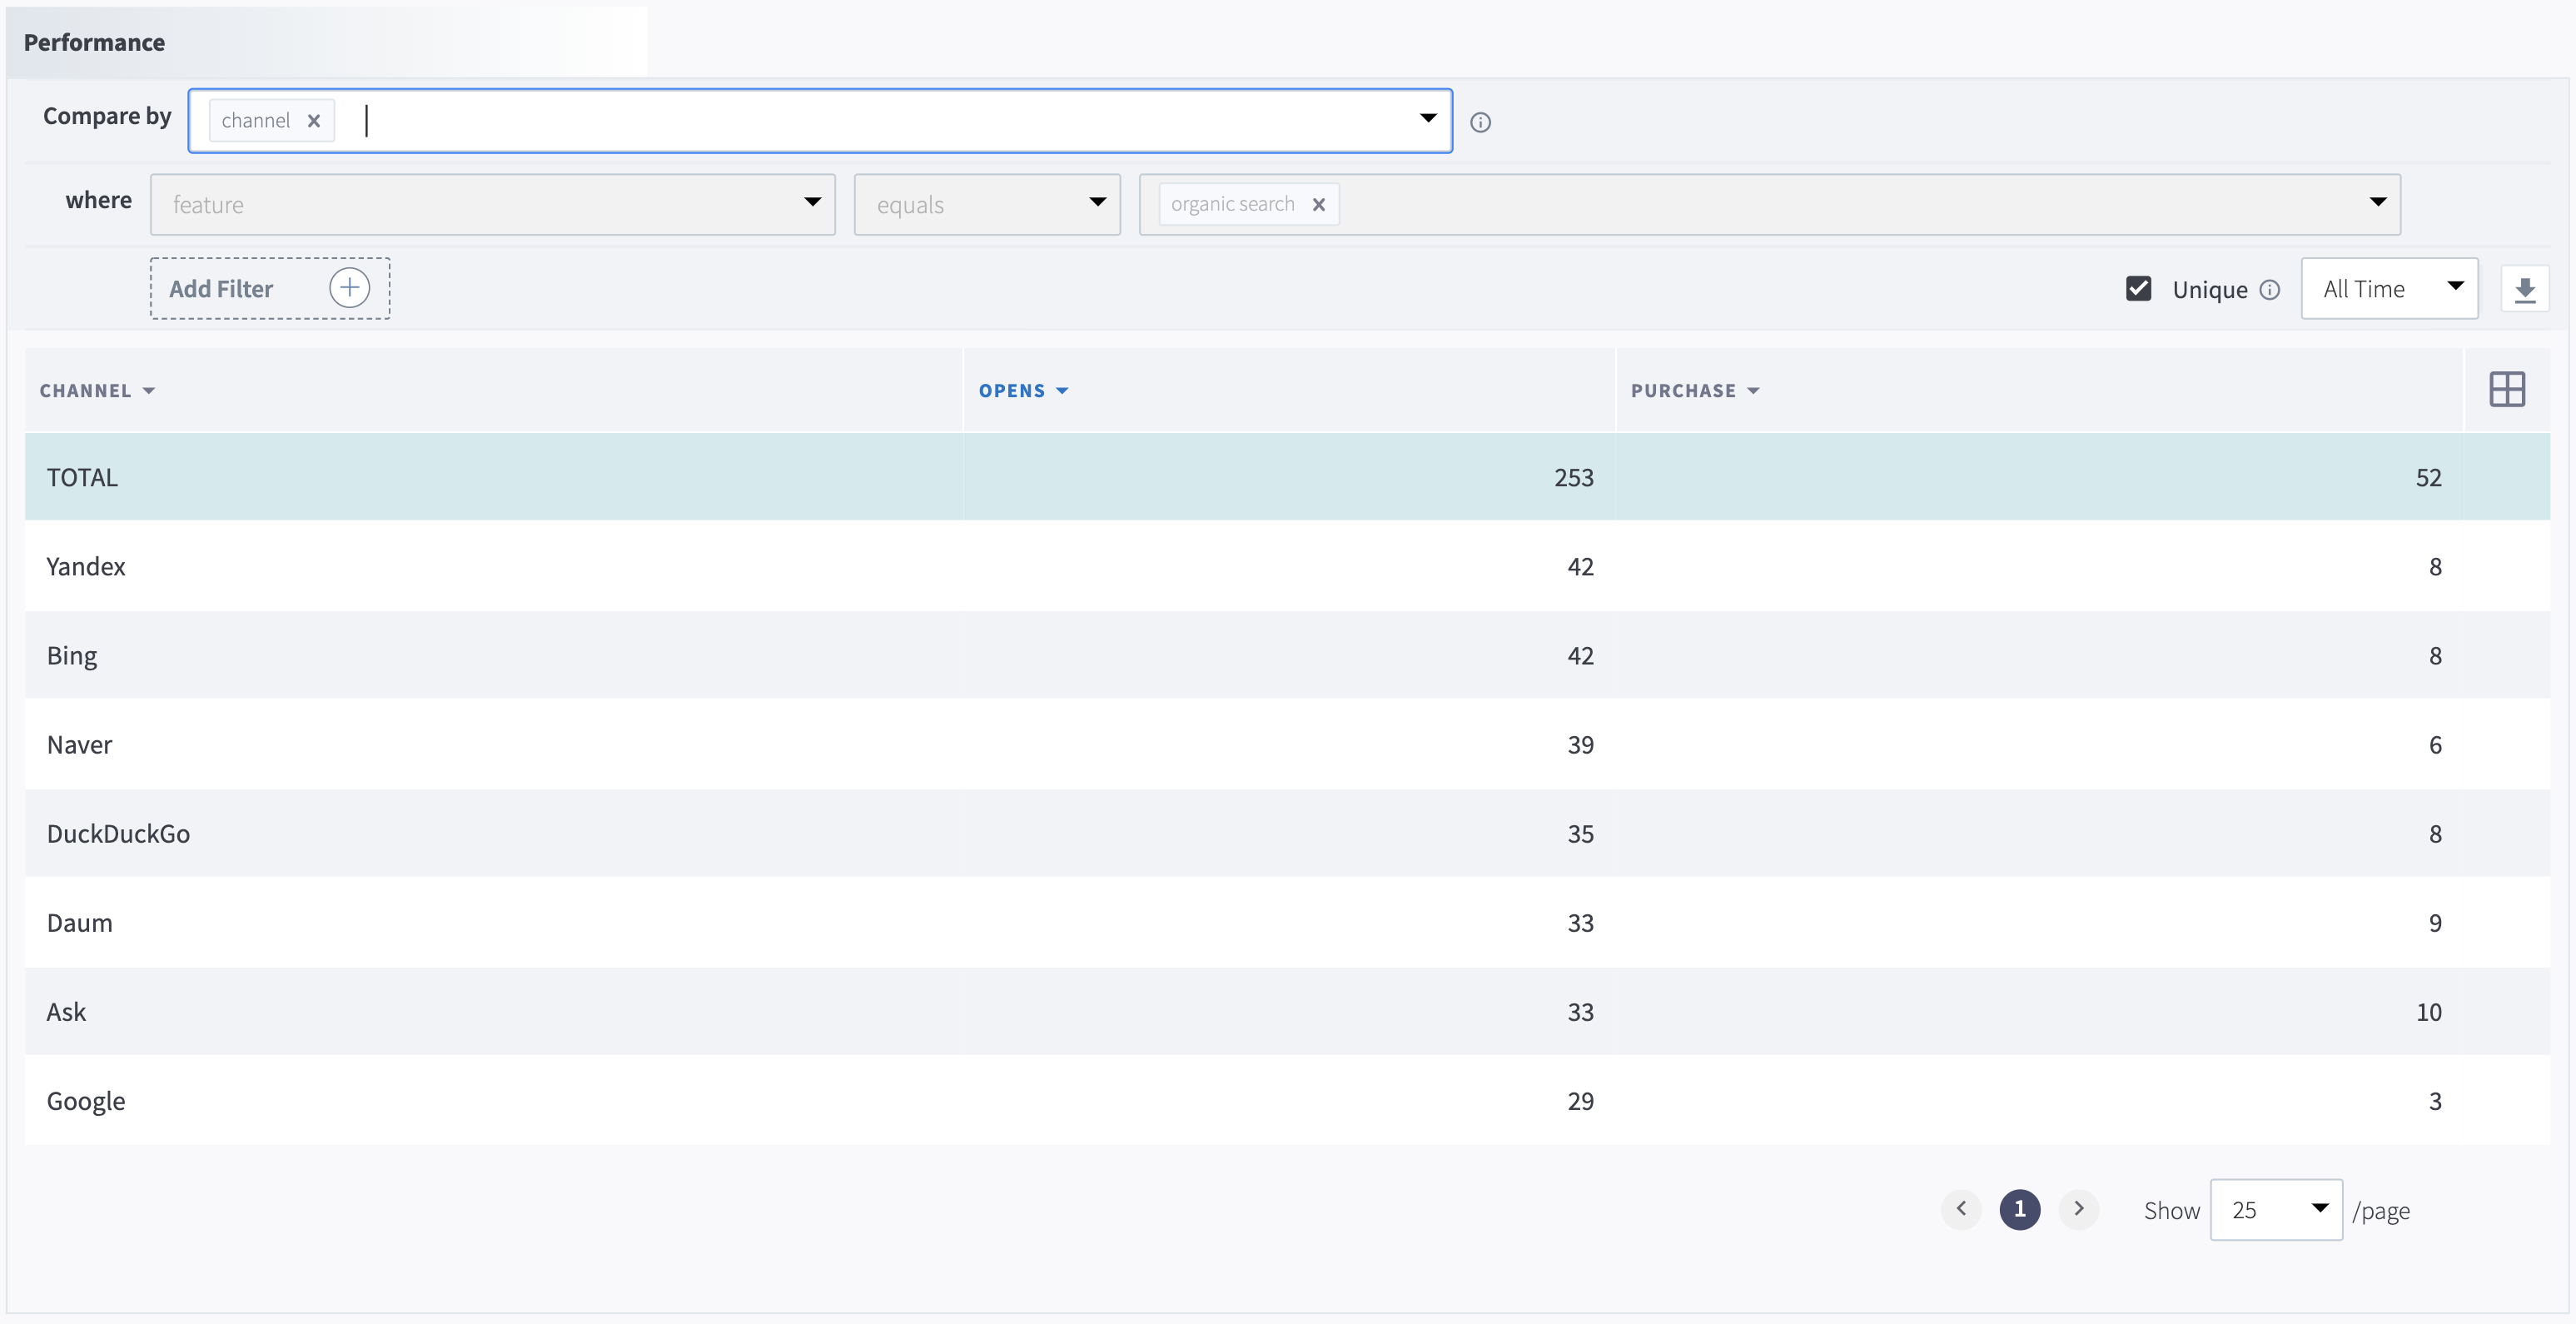The width and height of the screenshot is (2576, 1324).
Task: Remove the organic search filter tag
Action: click(x=1318, y=204)
